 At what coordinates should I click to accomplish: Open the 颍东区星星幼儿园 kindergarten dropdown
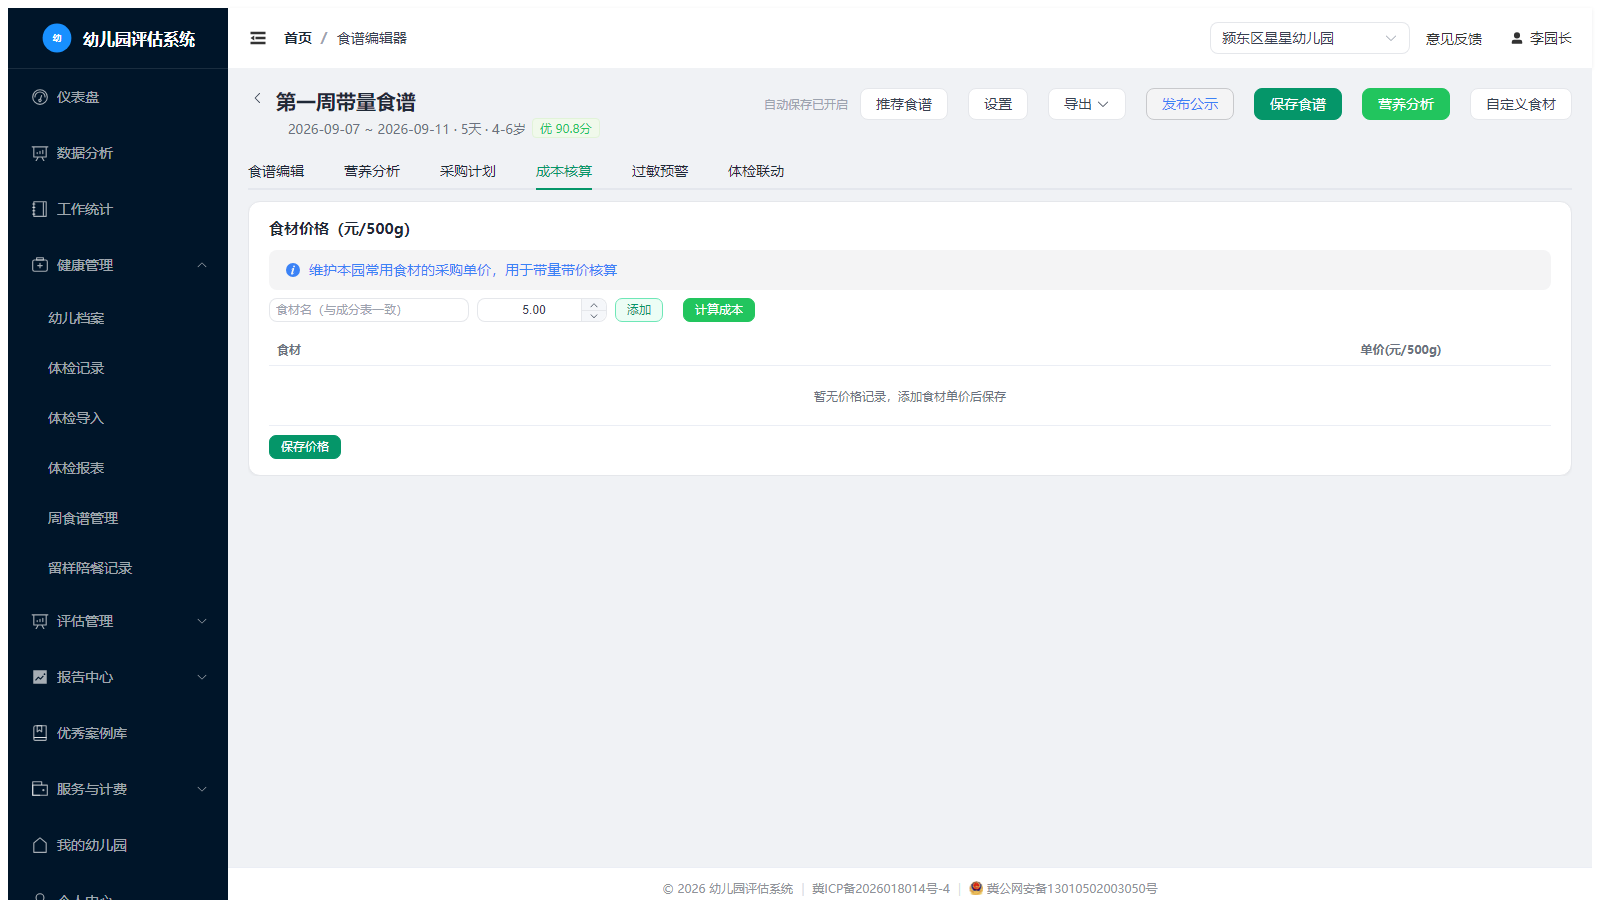[1309, 38]
